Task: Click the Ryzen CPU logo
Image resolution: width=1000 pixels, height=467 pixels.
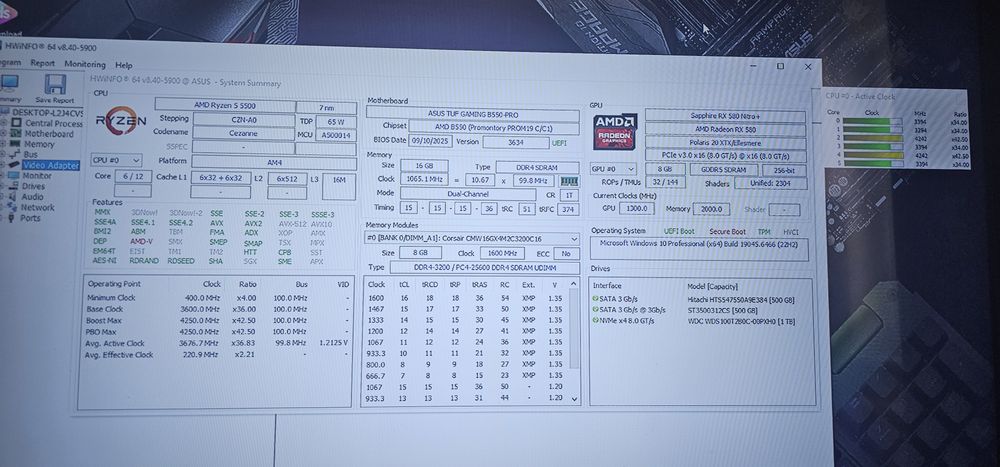Action: (x=121, y=121)
